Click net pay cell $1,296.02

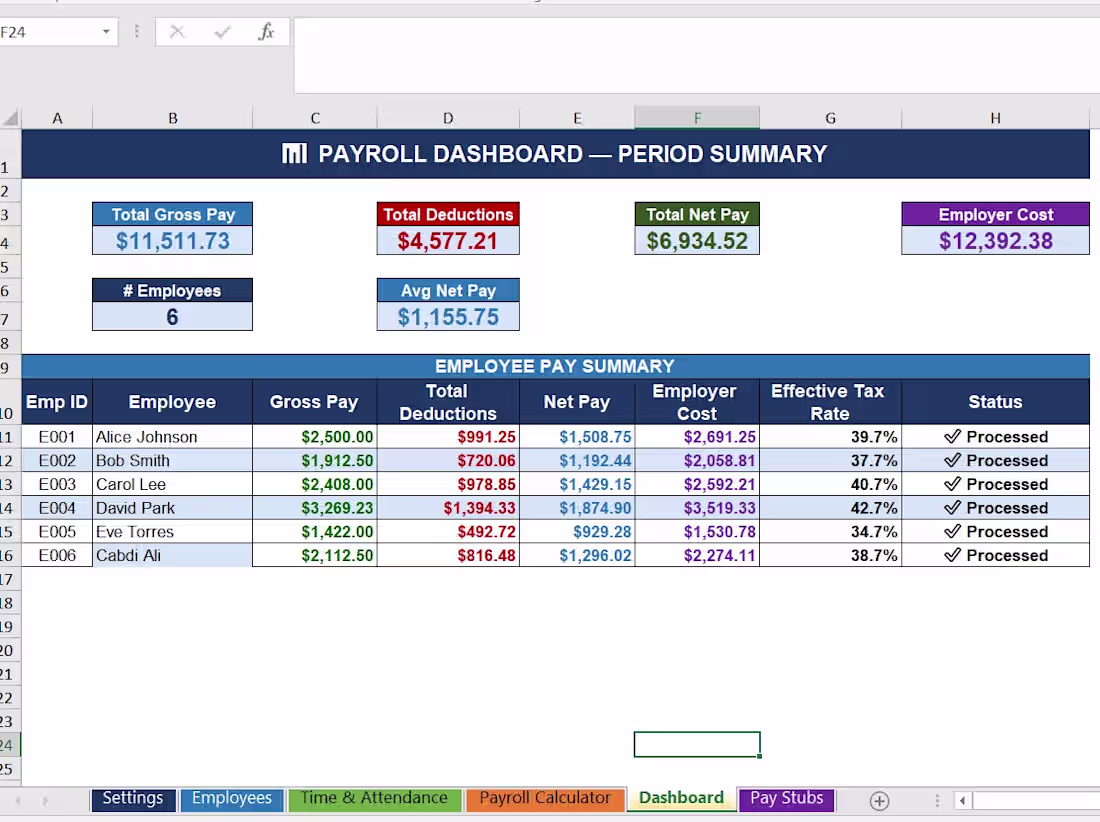pos(577,555)
